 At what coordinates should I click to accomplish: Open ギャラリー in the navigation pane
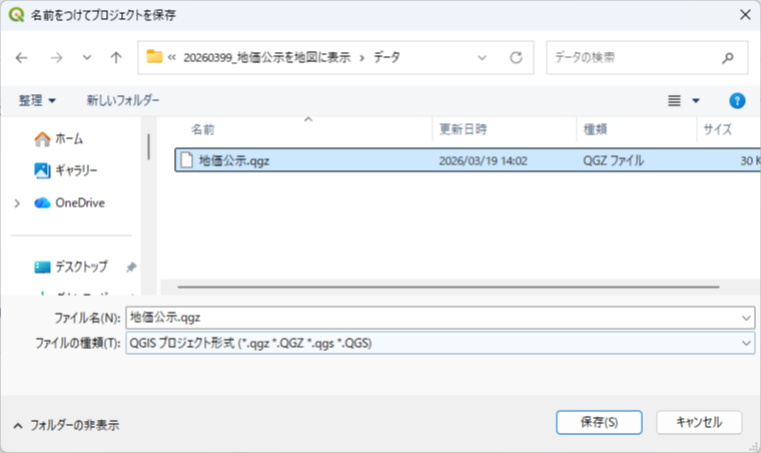pos(66,170)
